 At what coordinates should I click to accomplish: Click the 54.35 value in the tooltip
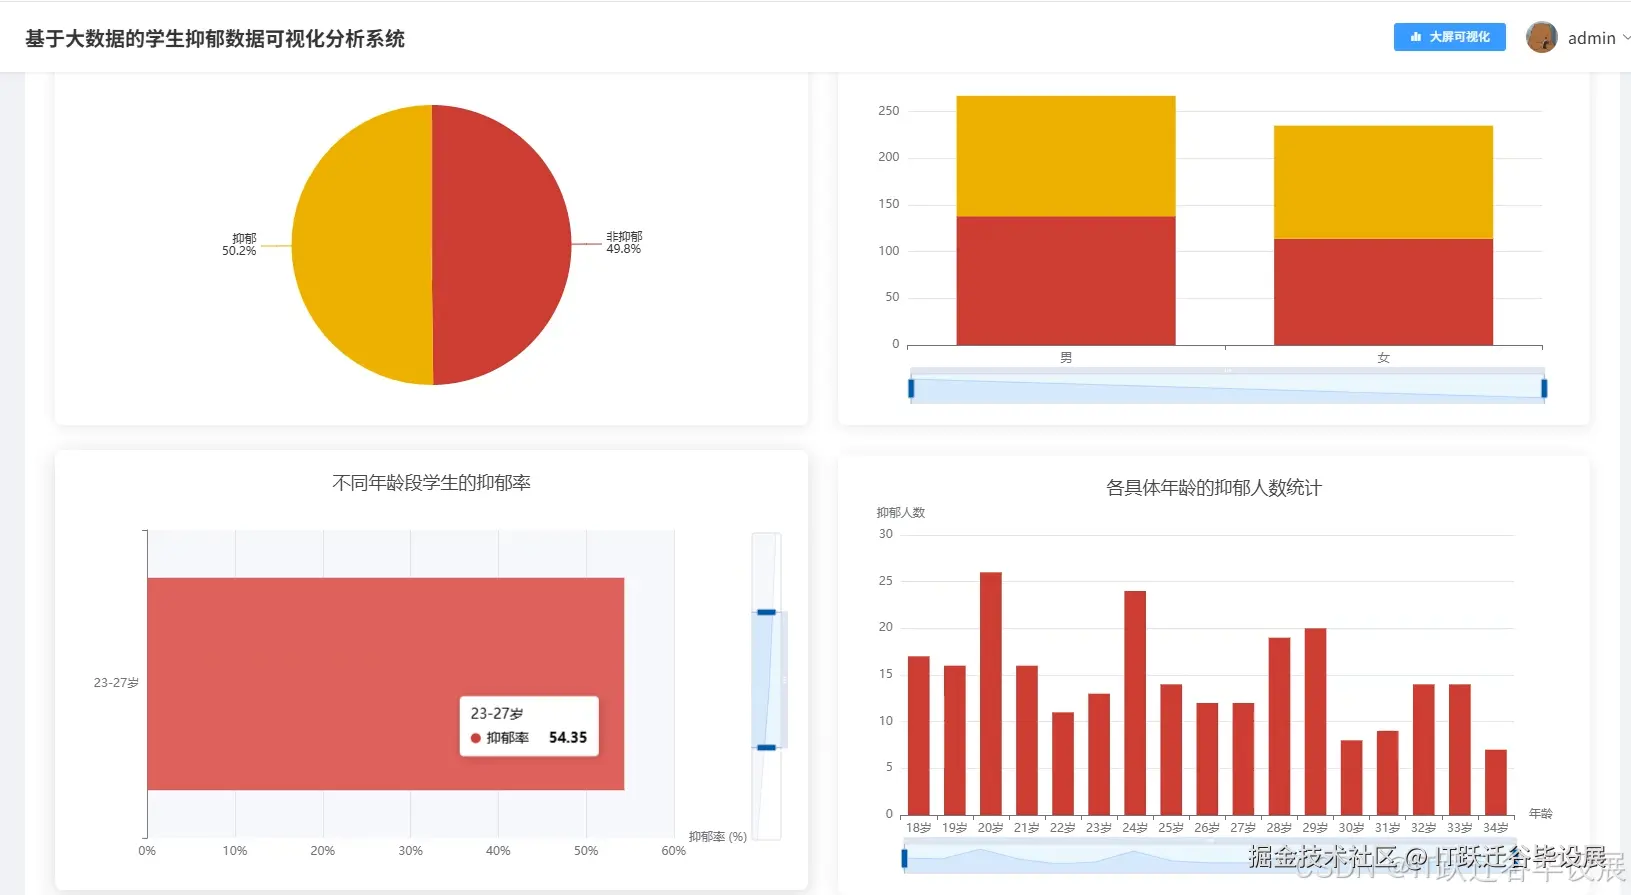tap(568, 738)
